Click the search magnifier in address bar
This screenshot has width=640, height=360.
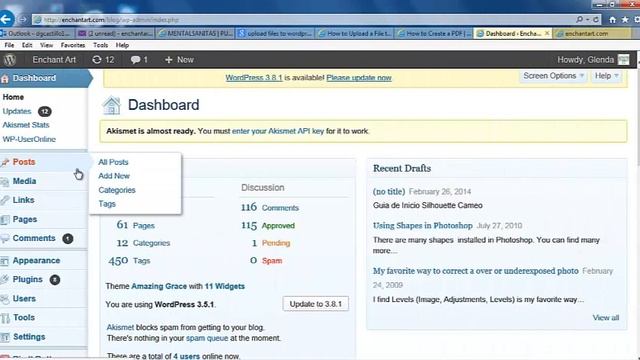click(x=579, y=19)
